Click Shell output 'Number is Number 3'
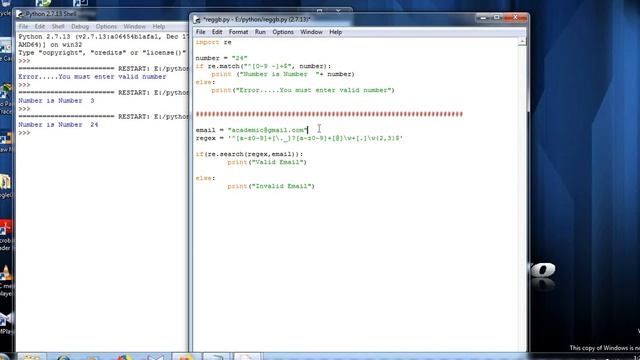The width and height of the screenshot is (640, 360). pos(56,101)
